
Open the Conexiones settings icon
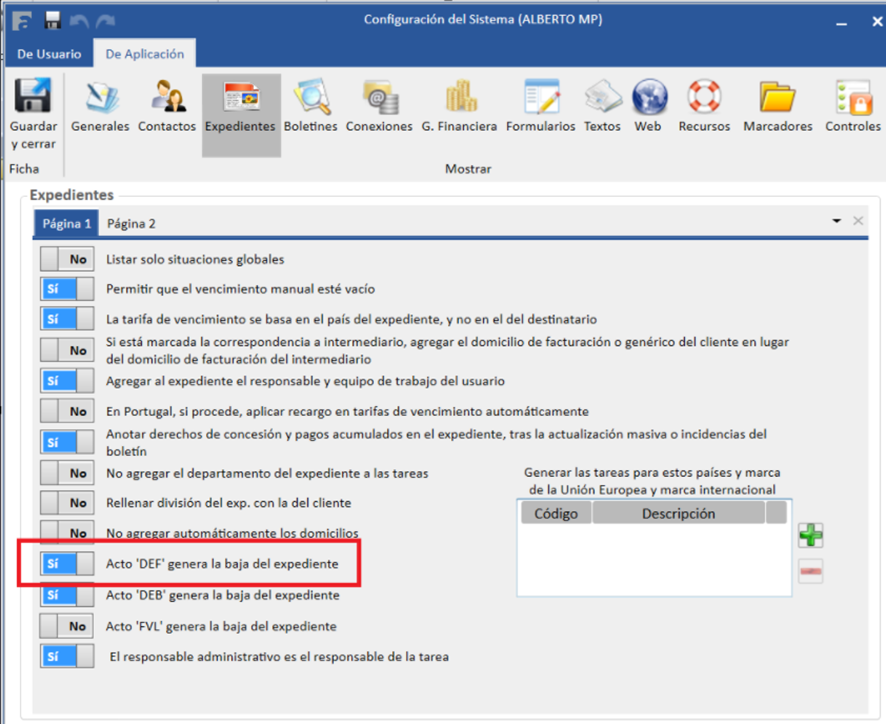[x=379, y=98]
